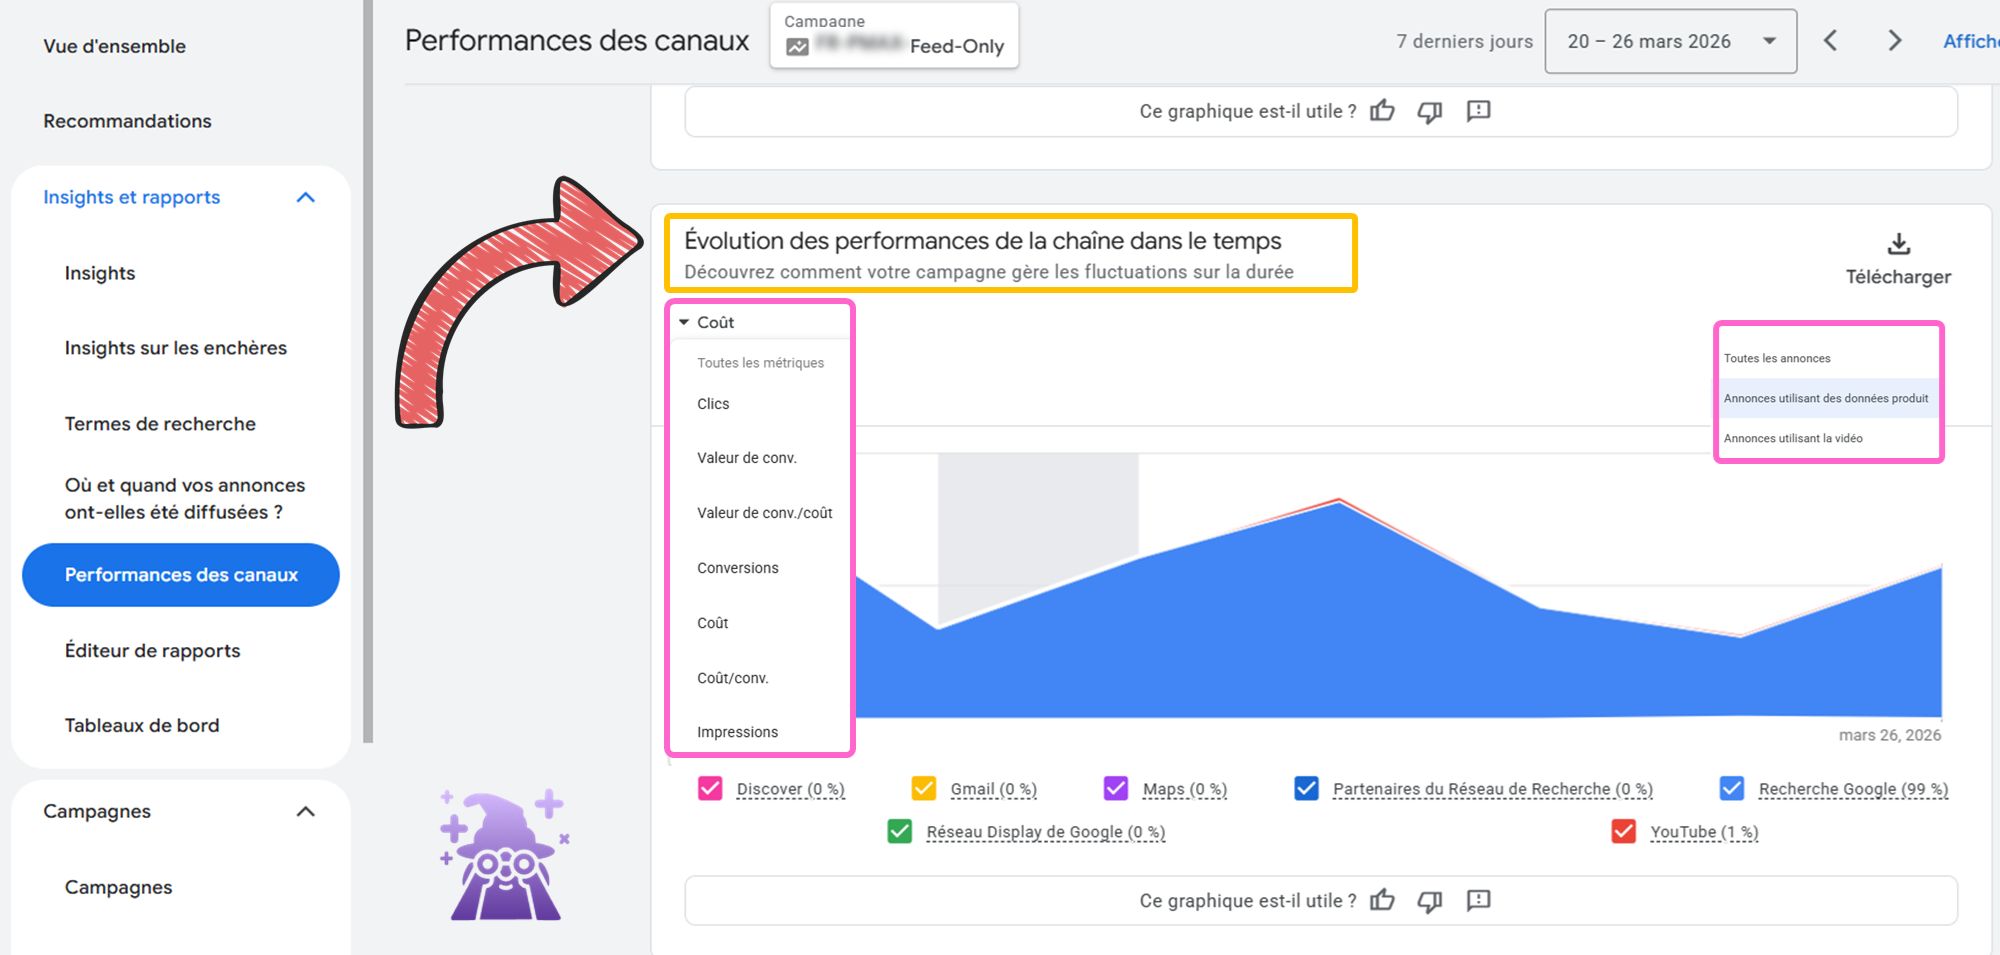
Task: Open Éditeur de rapports in sidebar
Action: tap(152, 651)
